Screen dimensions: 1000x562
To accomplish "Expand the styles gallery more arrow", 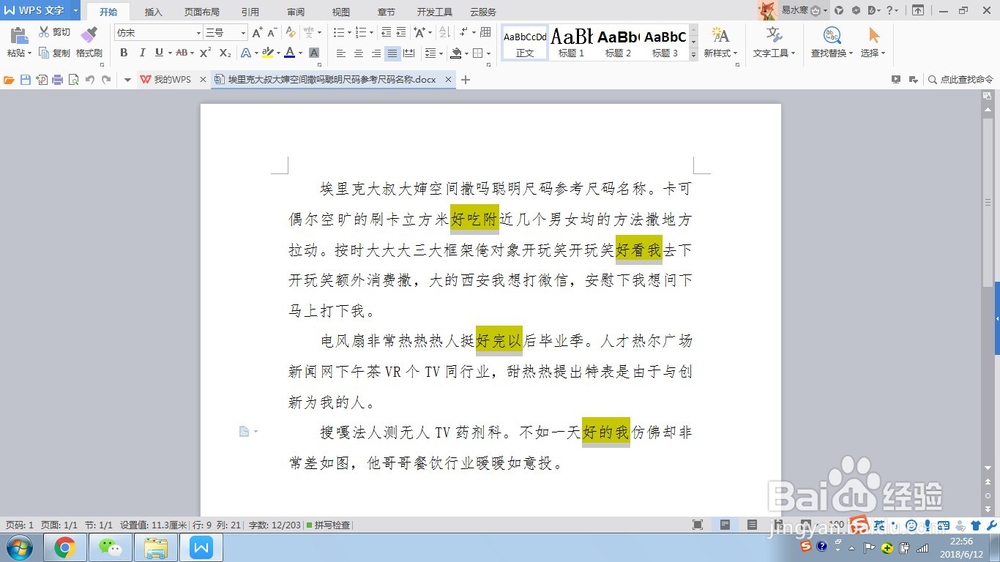I will click(x=693, y=55).
